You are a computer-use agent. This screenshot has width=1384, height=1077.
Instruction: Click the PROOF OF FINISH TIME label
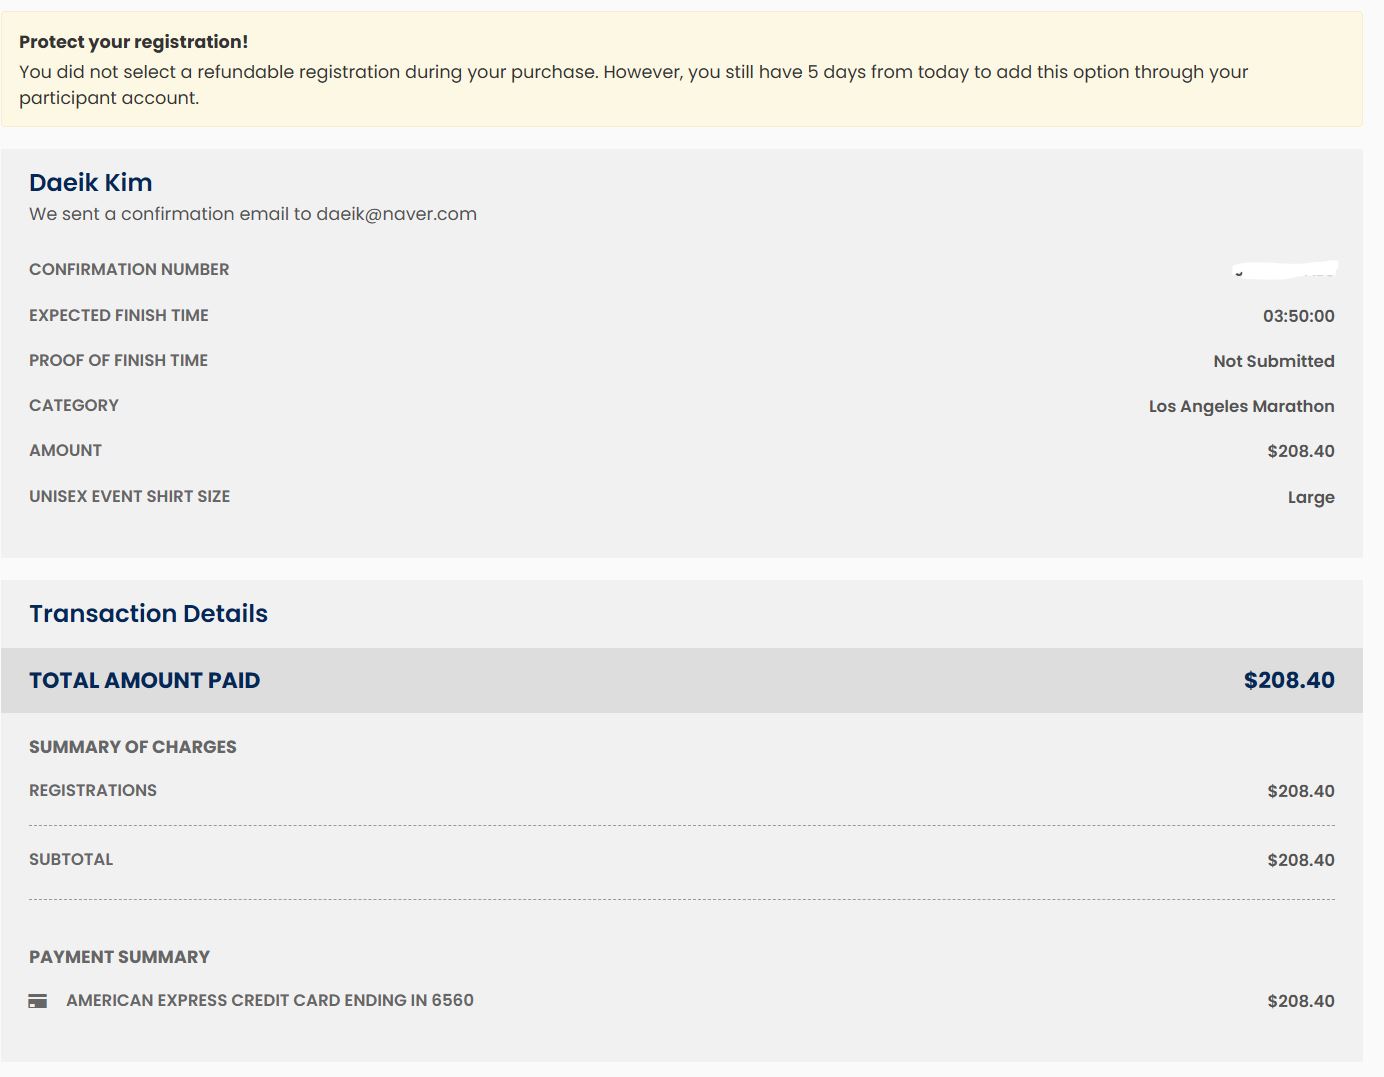click(118, 360)
